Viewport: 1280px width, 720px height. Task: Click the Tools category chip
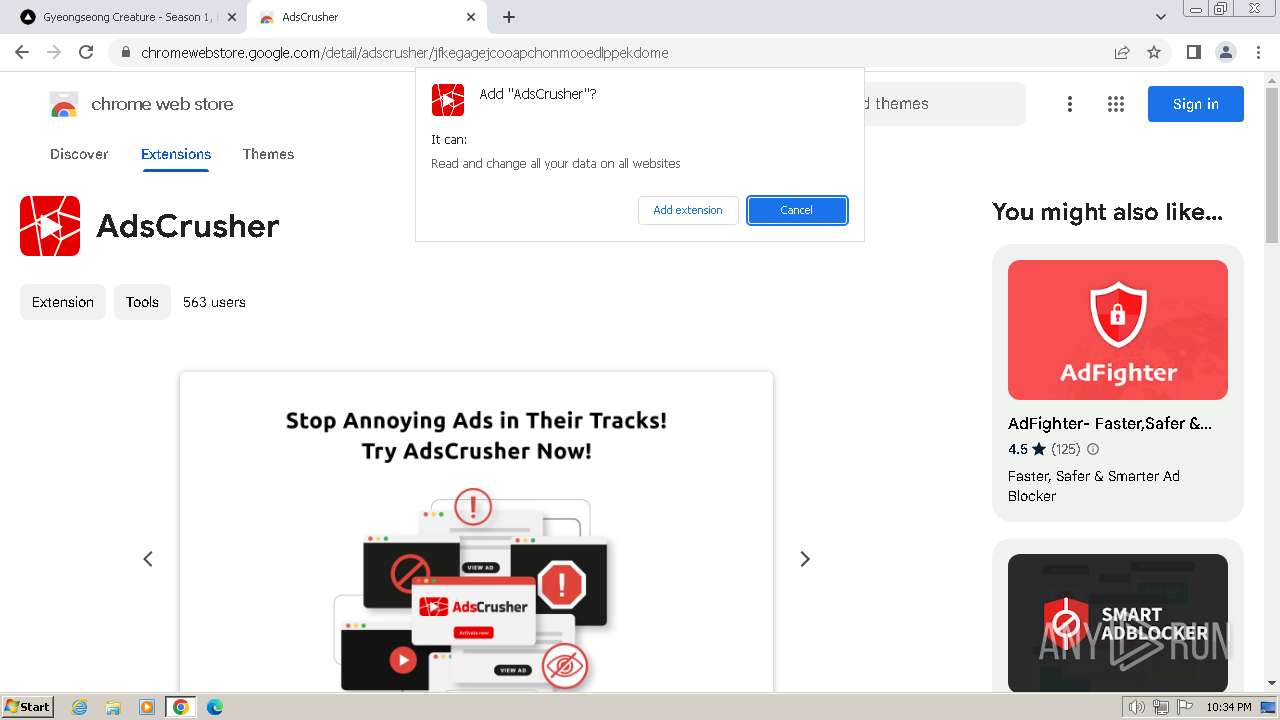point(142,302)
